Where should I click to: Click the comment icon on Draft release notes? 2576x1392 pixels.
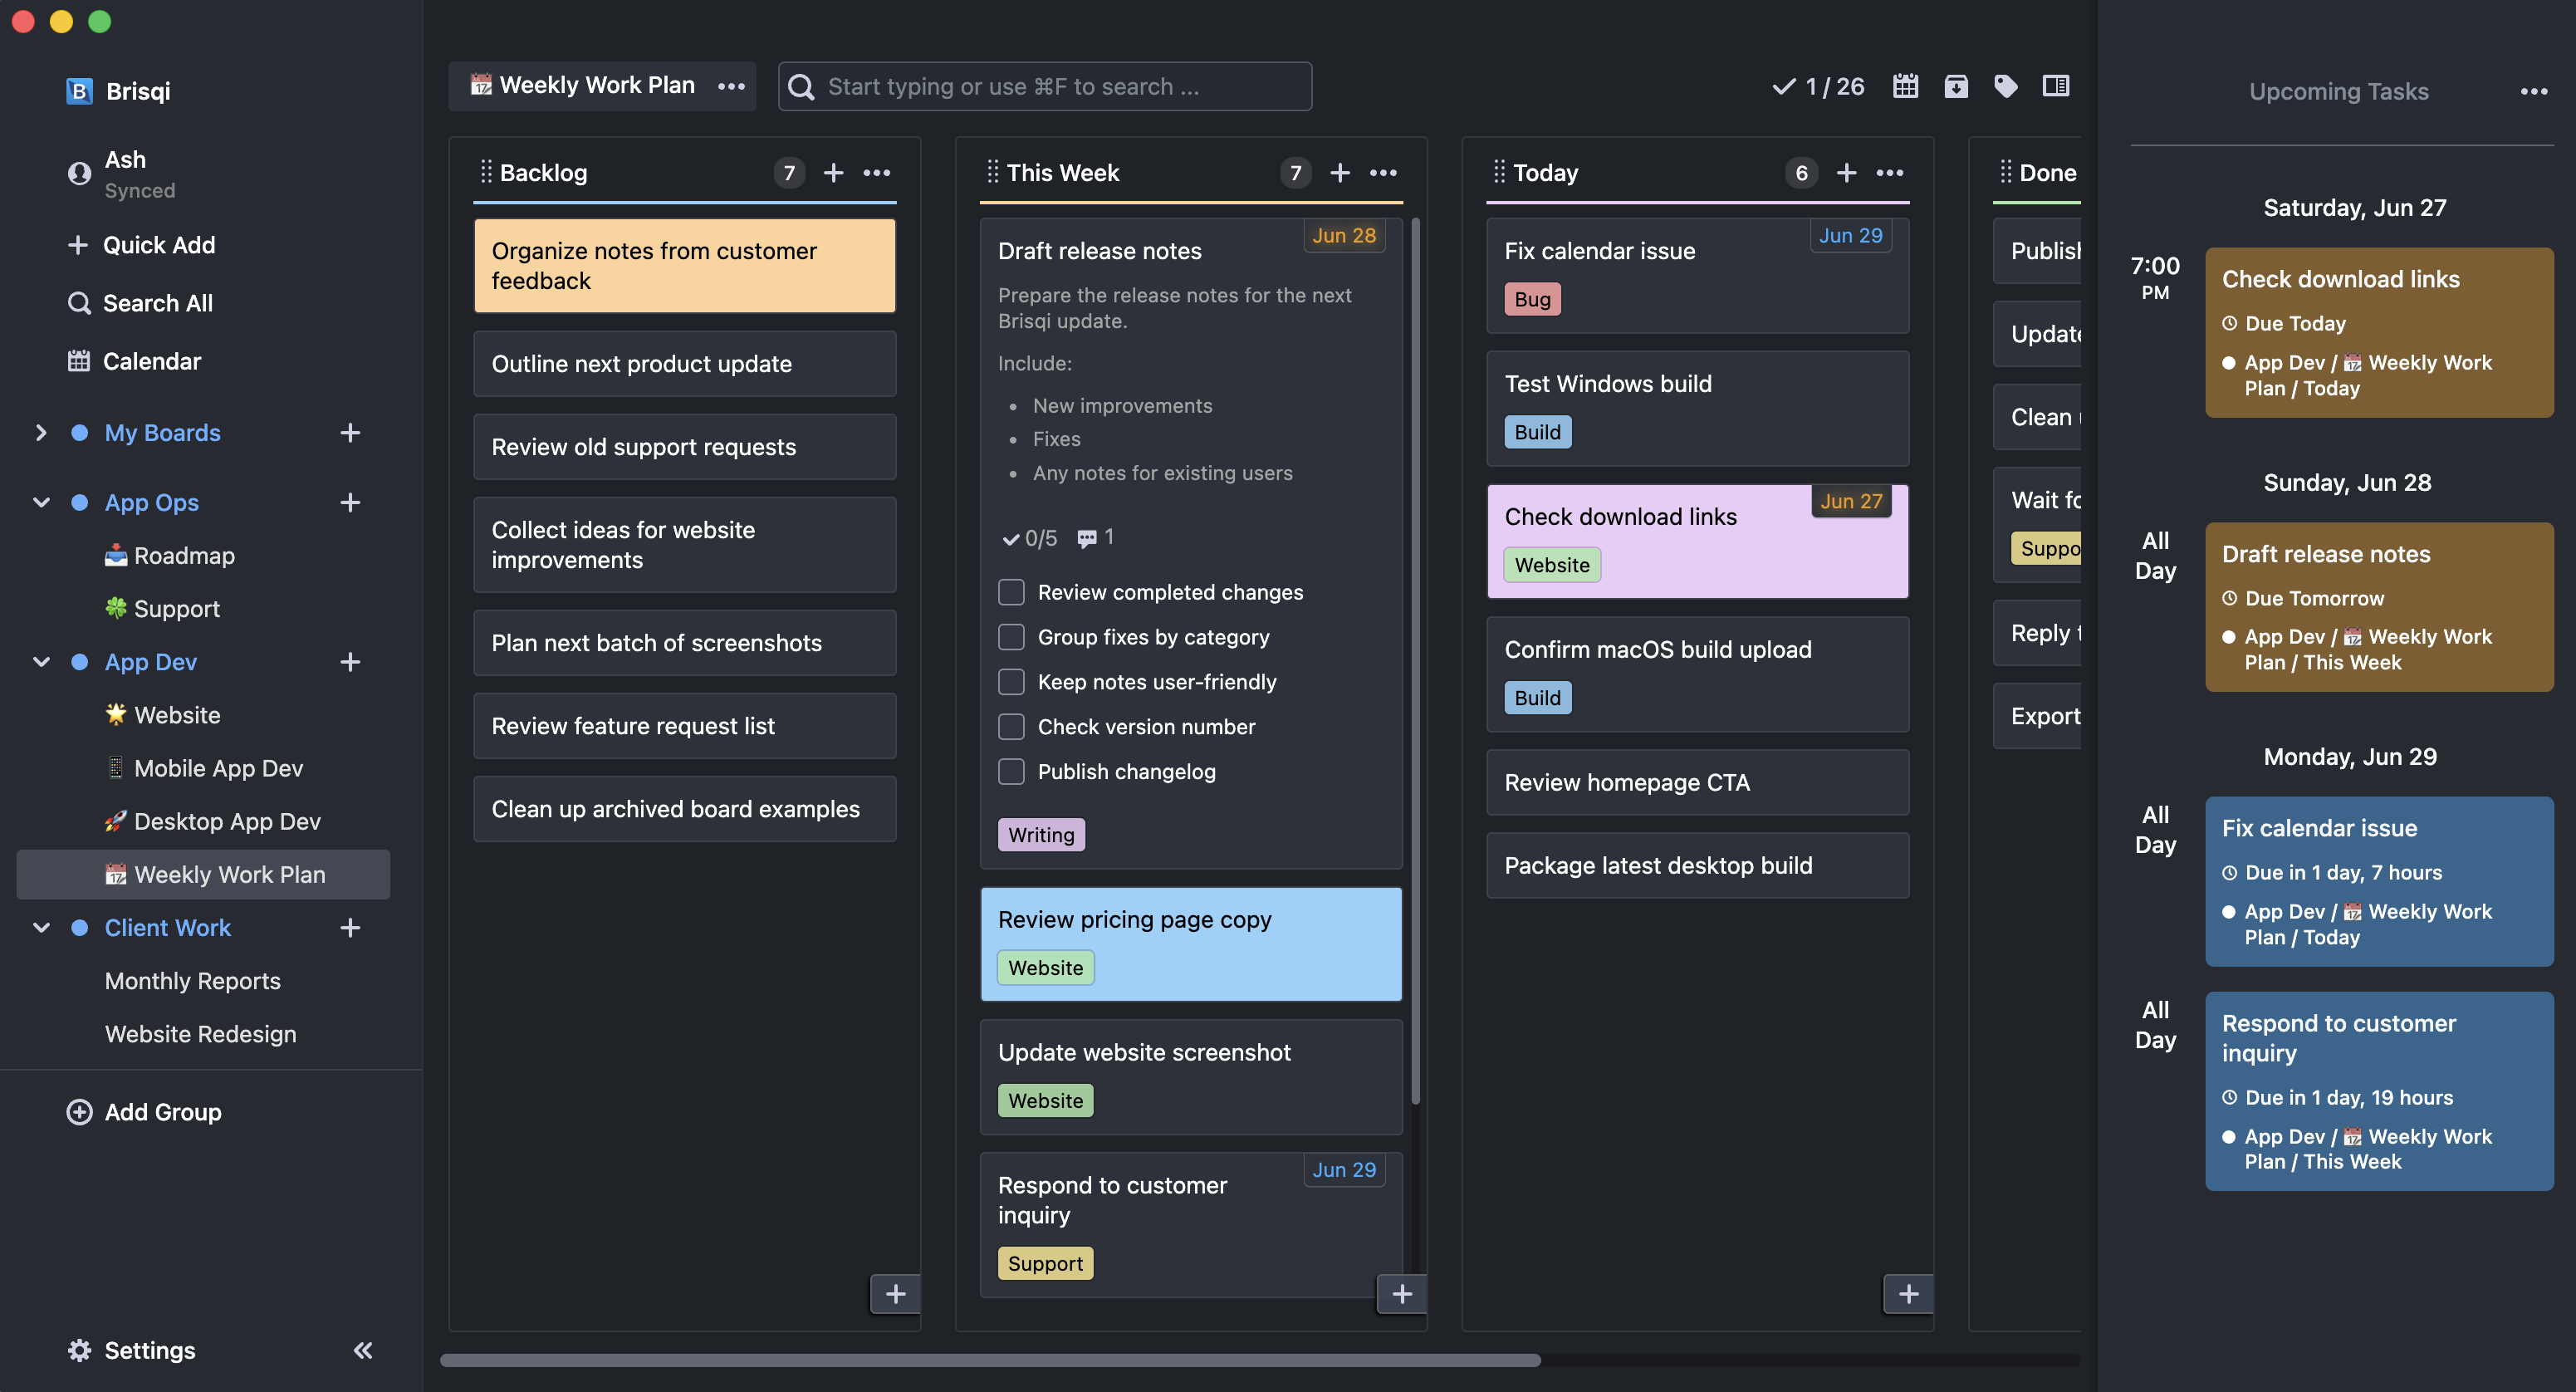(1086, 539)
